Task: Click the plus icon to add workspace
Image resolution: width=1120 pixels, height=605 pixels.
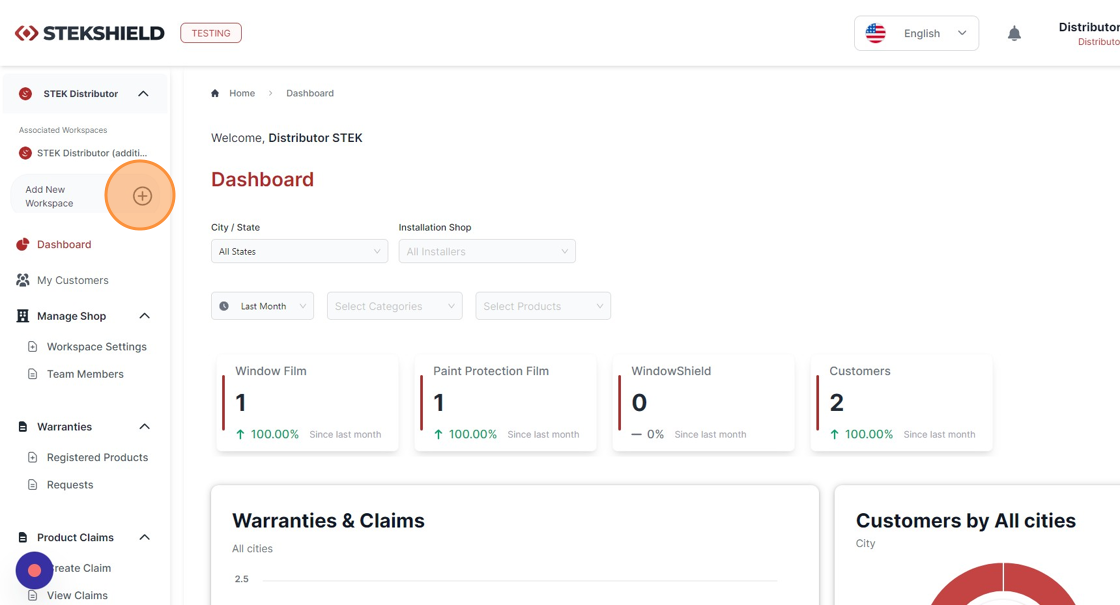Action: click(142, 196)
